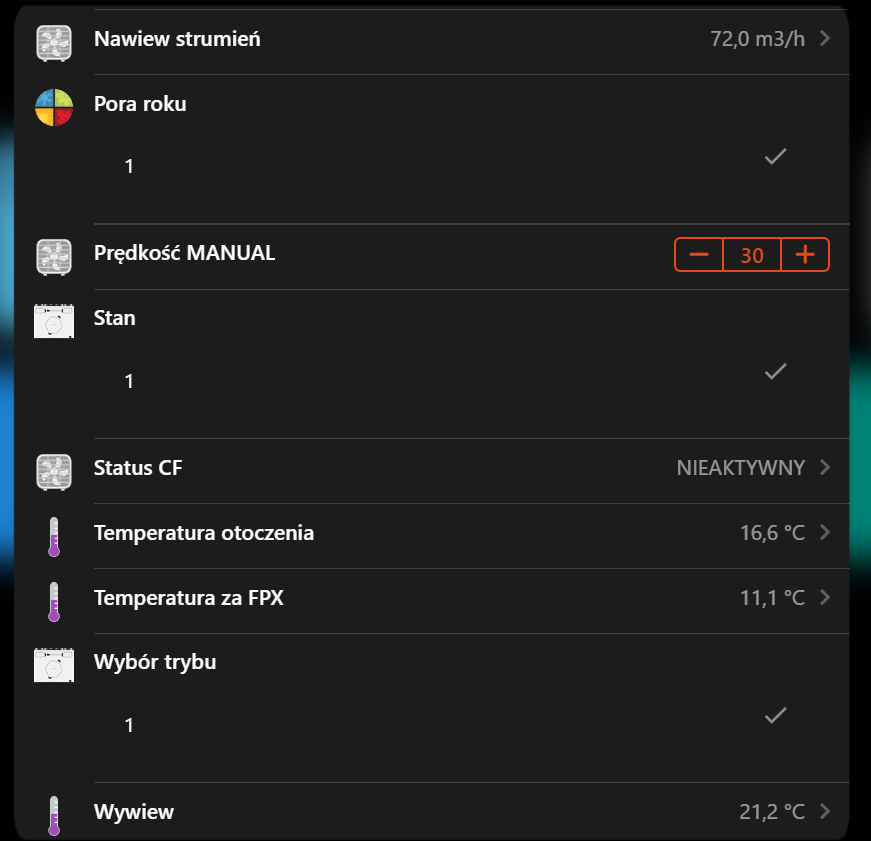Open Nawiew strumień details via its chevron
Viewport: 871px width, 841px height.
click(x=825, y=38)
